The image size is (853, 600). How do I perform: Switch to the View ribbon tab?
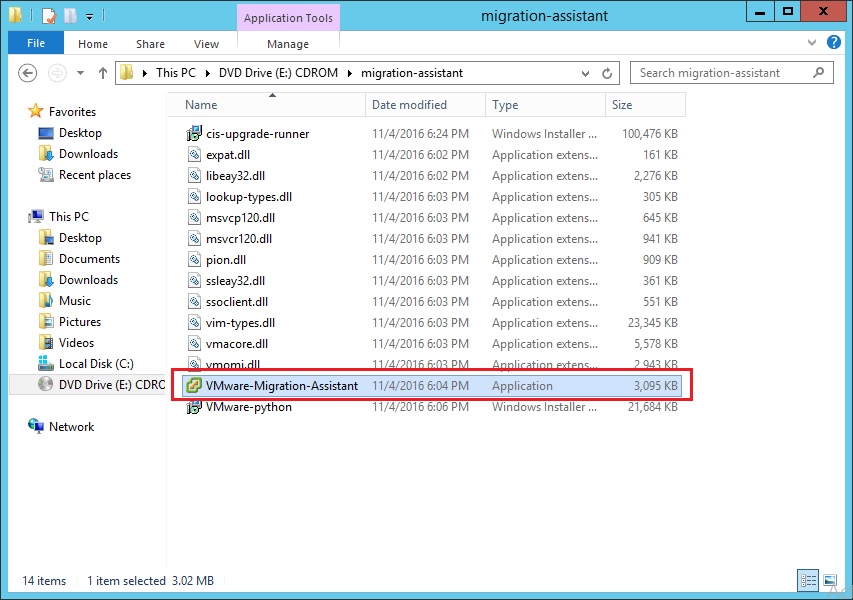coord(206,44)
